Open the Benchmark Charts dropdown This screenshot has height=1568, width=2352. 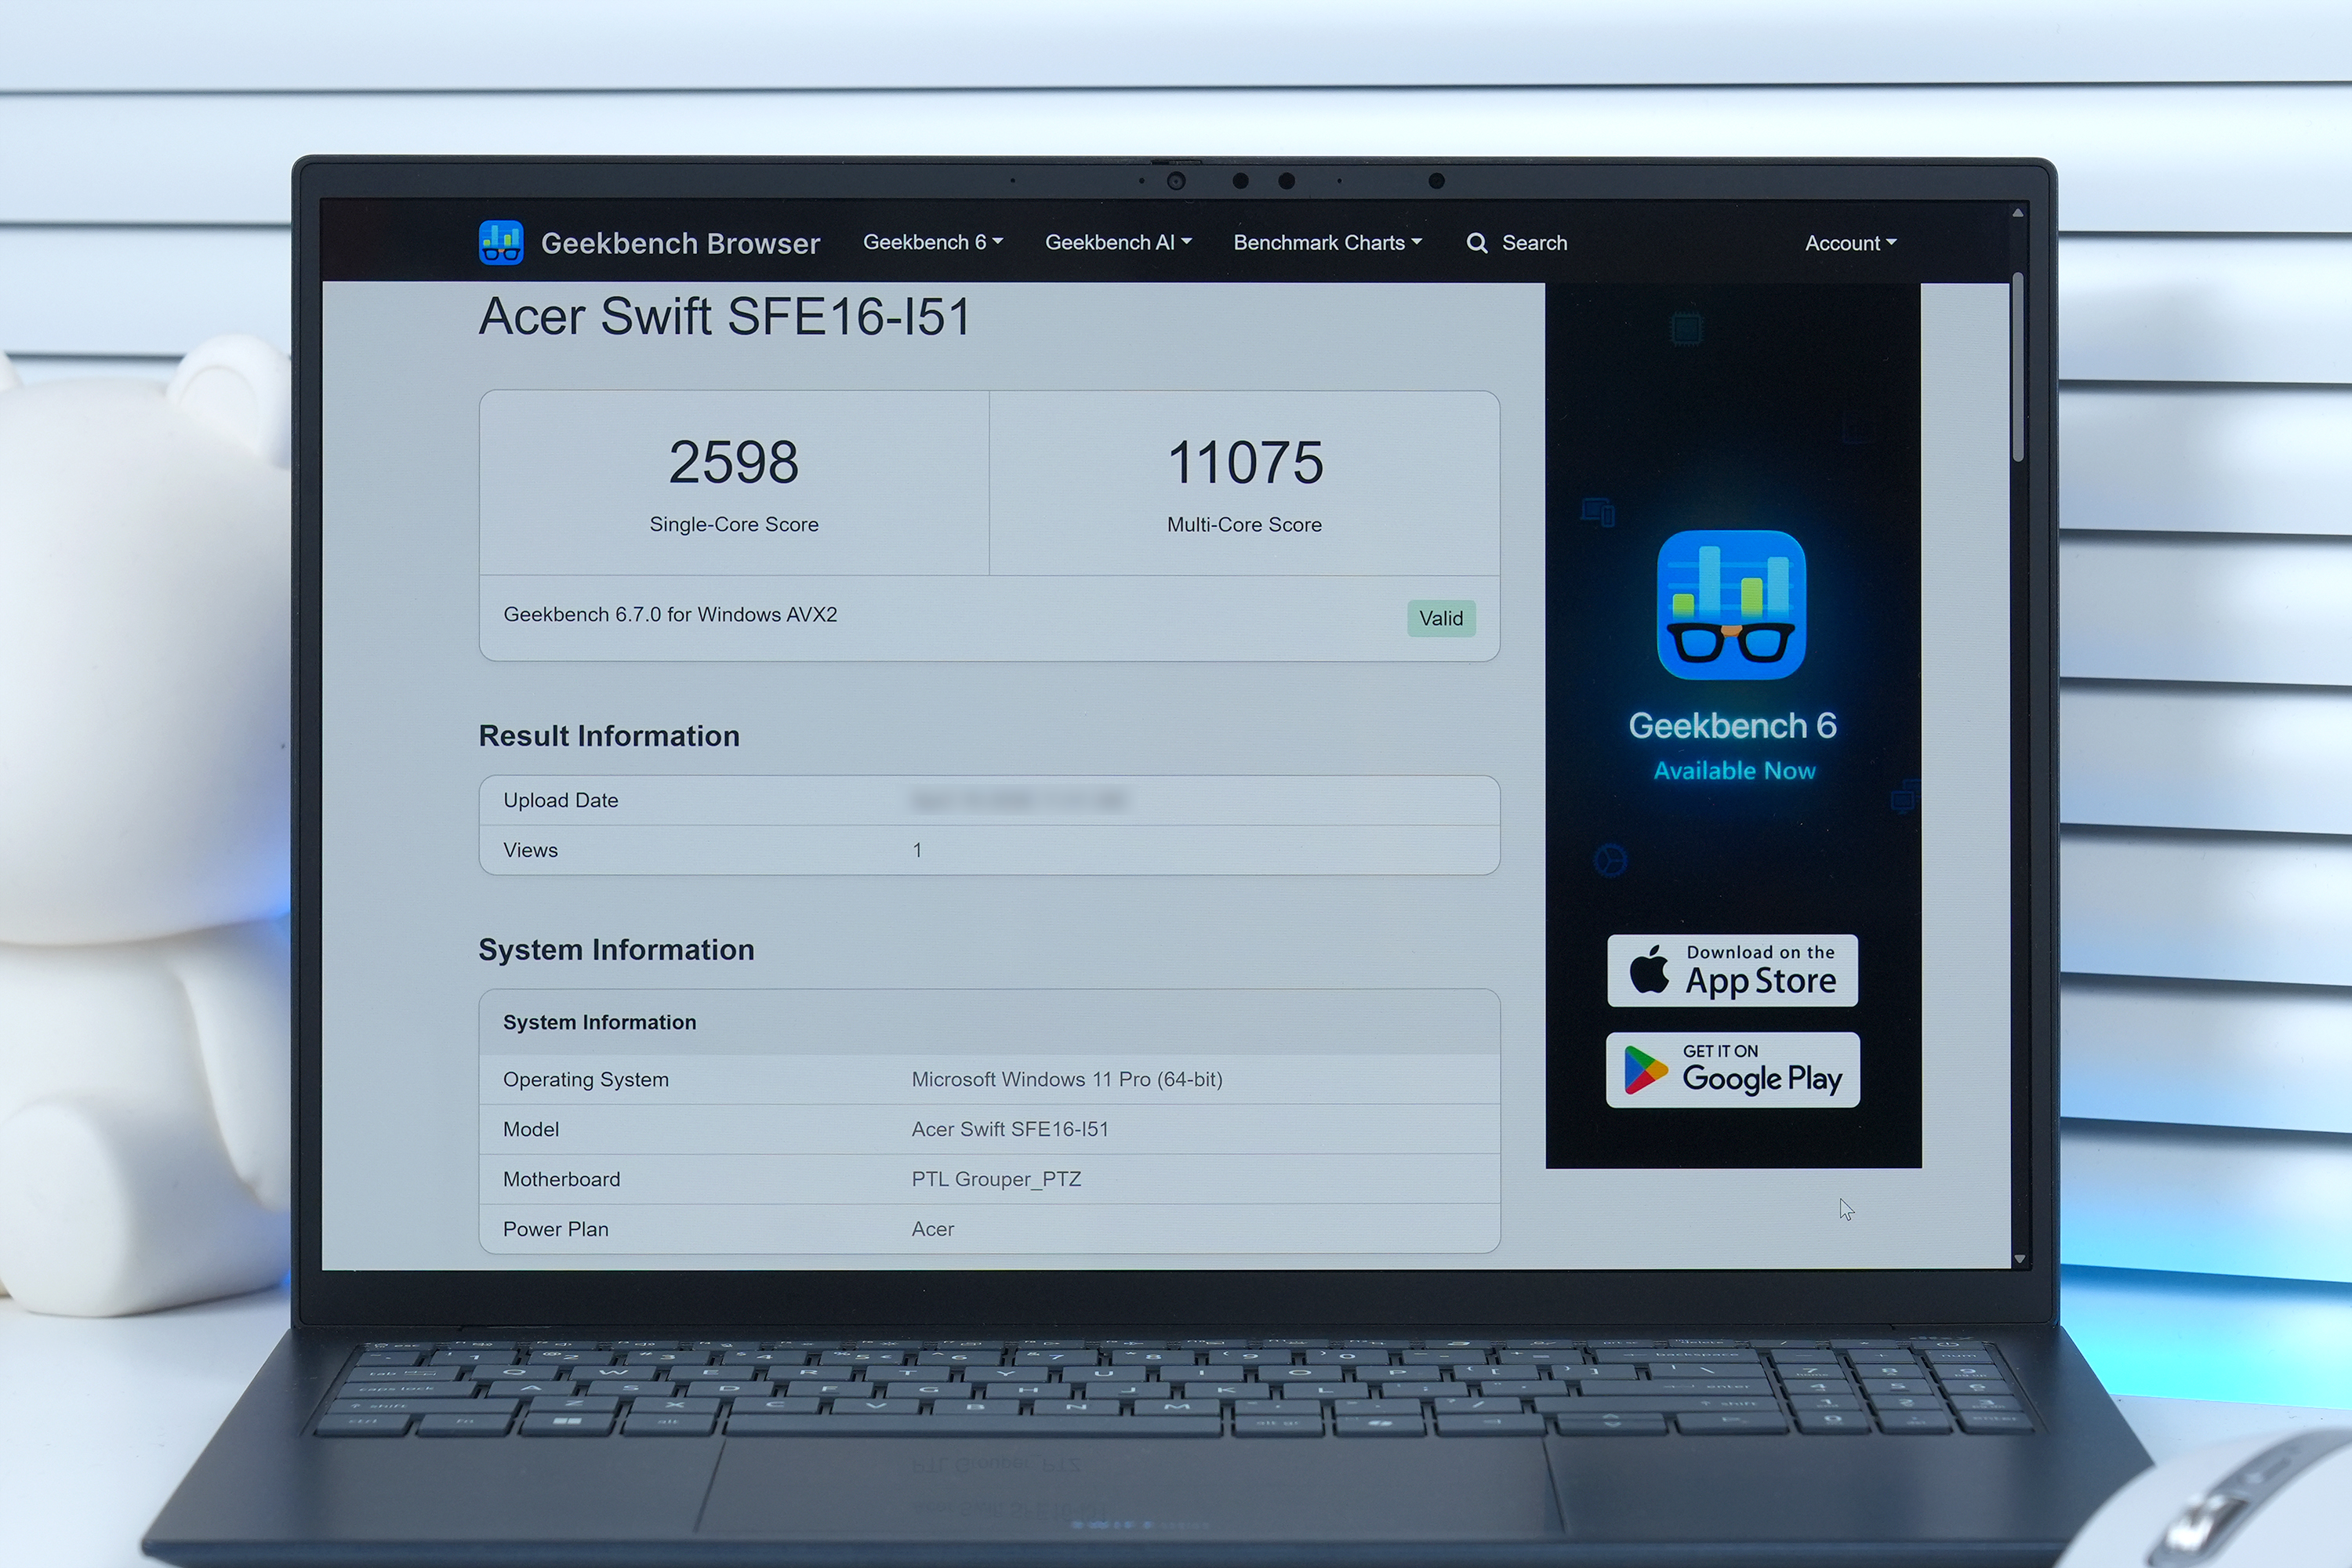(x=1327, y=242)
